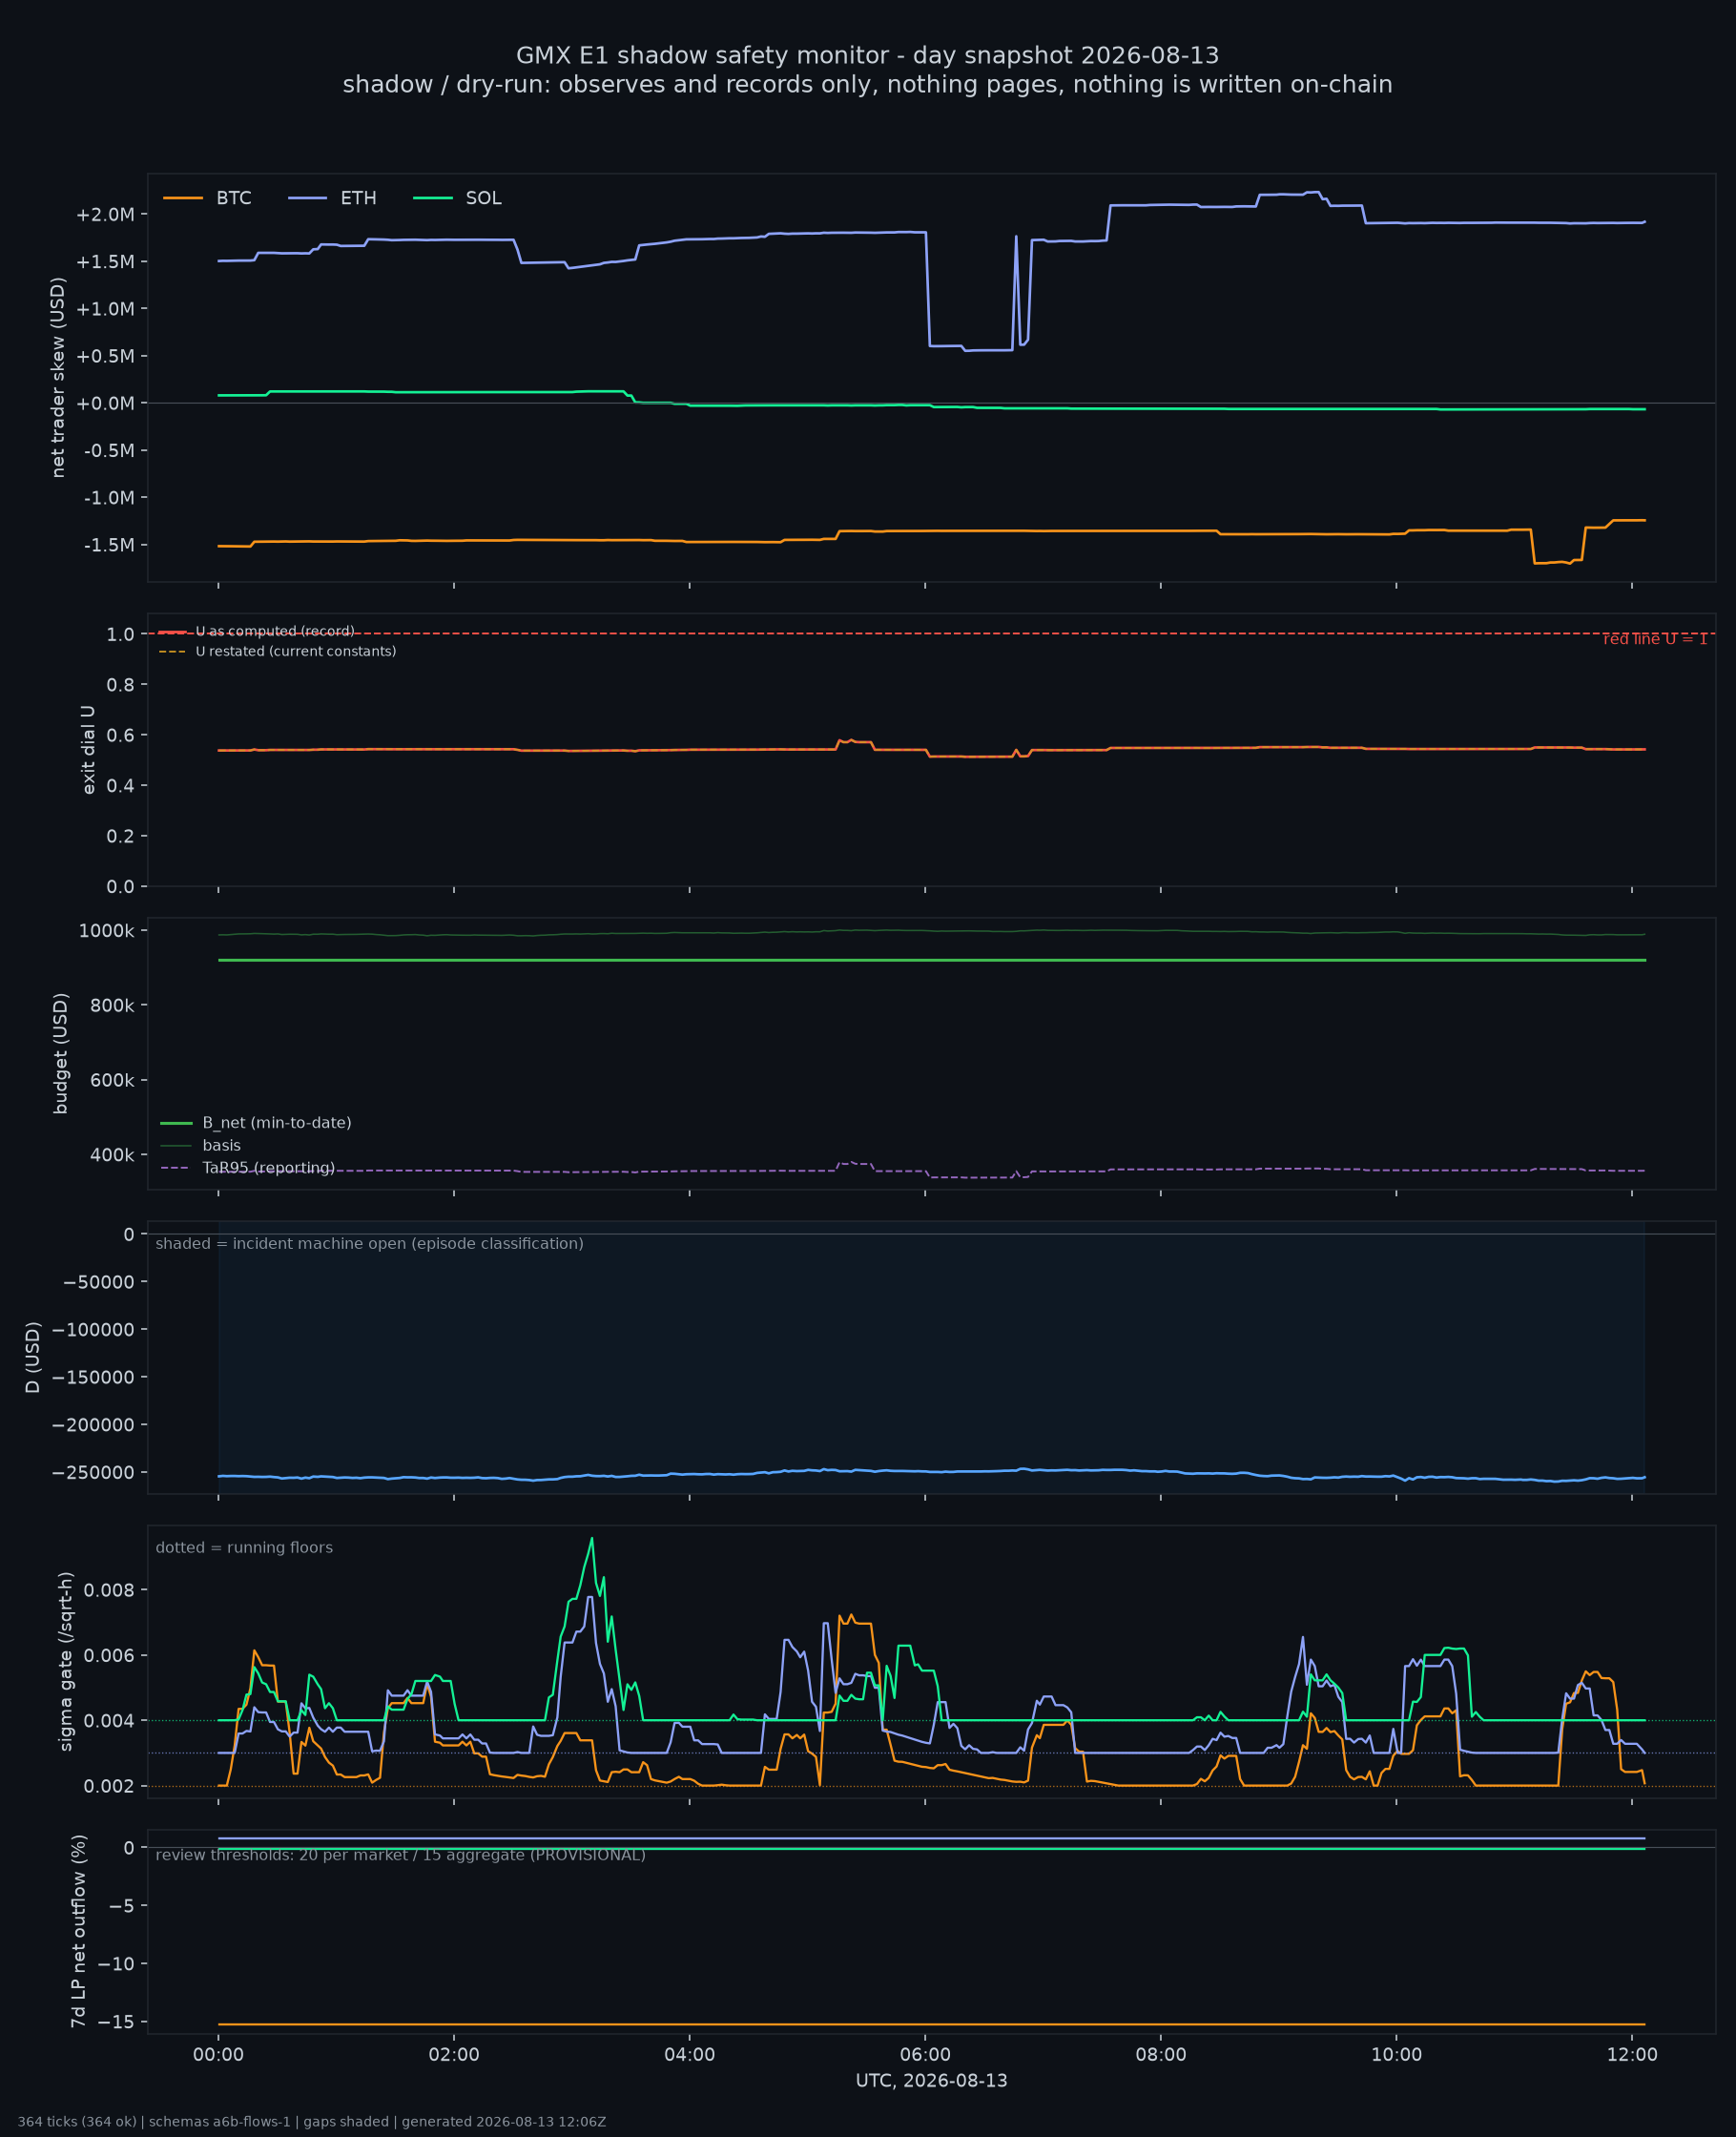Click the 'red line U = 1' annotation
The image size is (1736, 2137).
[x=1655, y=639]
